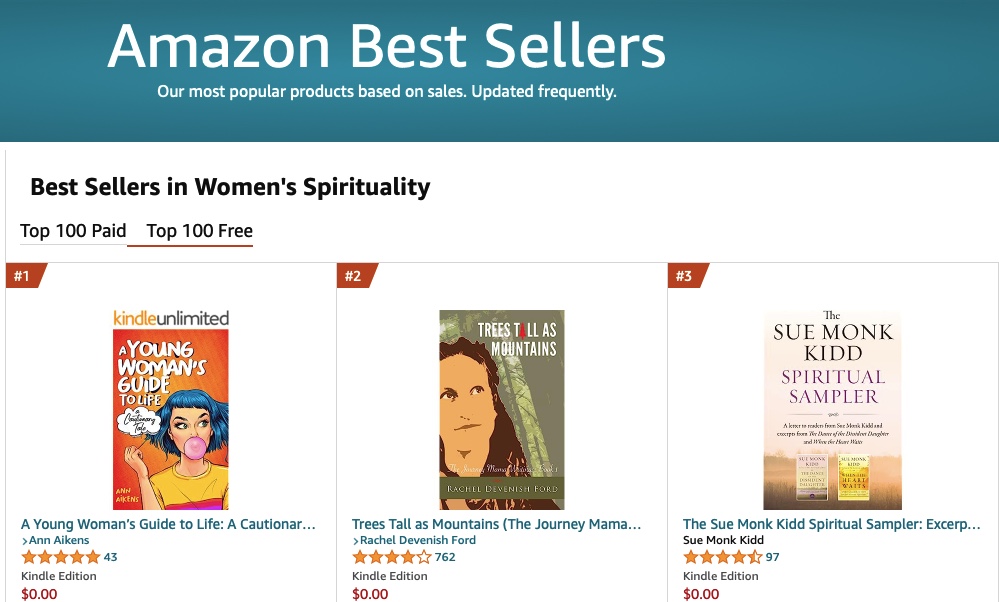This screenshot has width=999, height=602.
Task: Click the 97 reviews count link
Action: click(x=772, y=557)
